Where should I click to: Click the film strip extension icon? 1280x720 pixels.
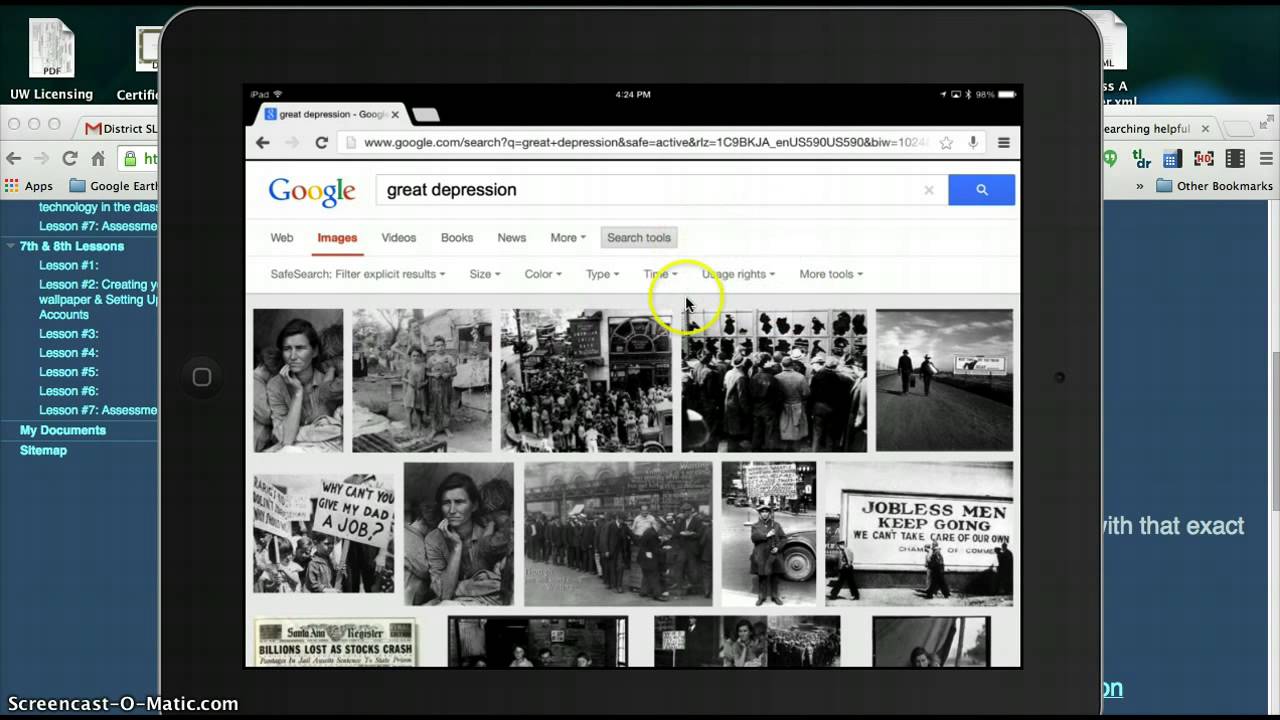(1235, 158)
